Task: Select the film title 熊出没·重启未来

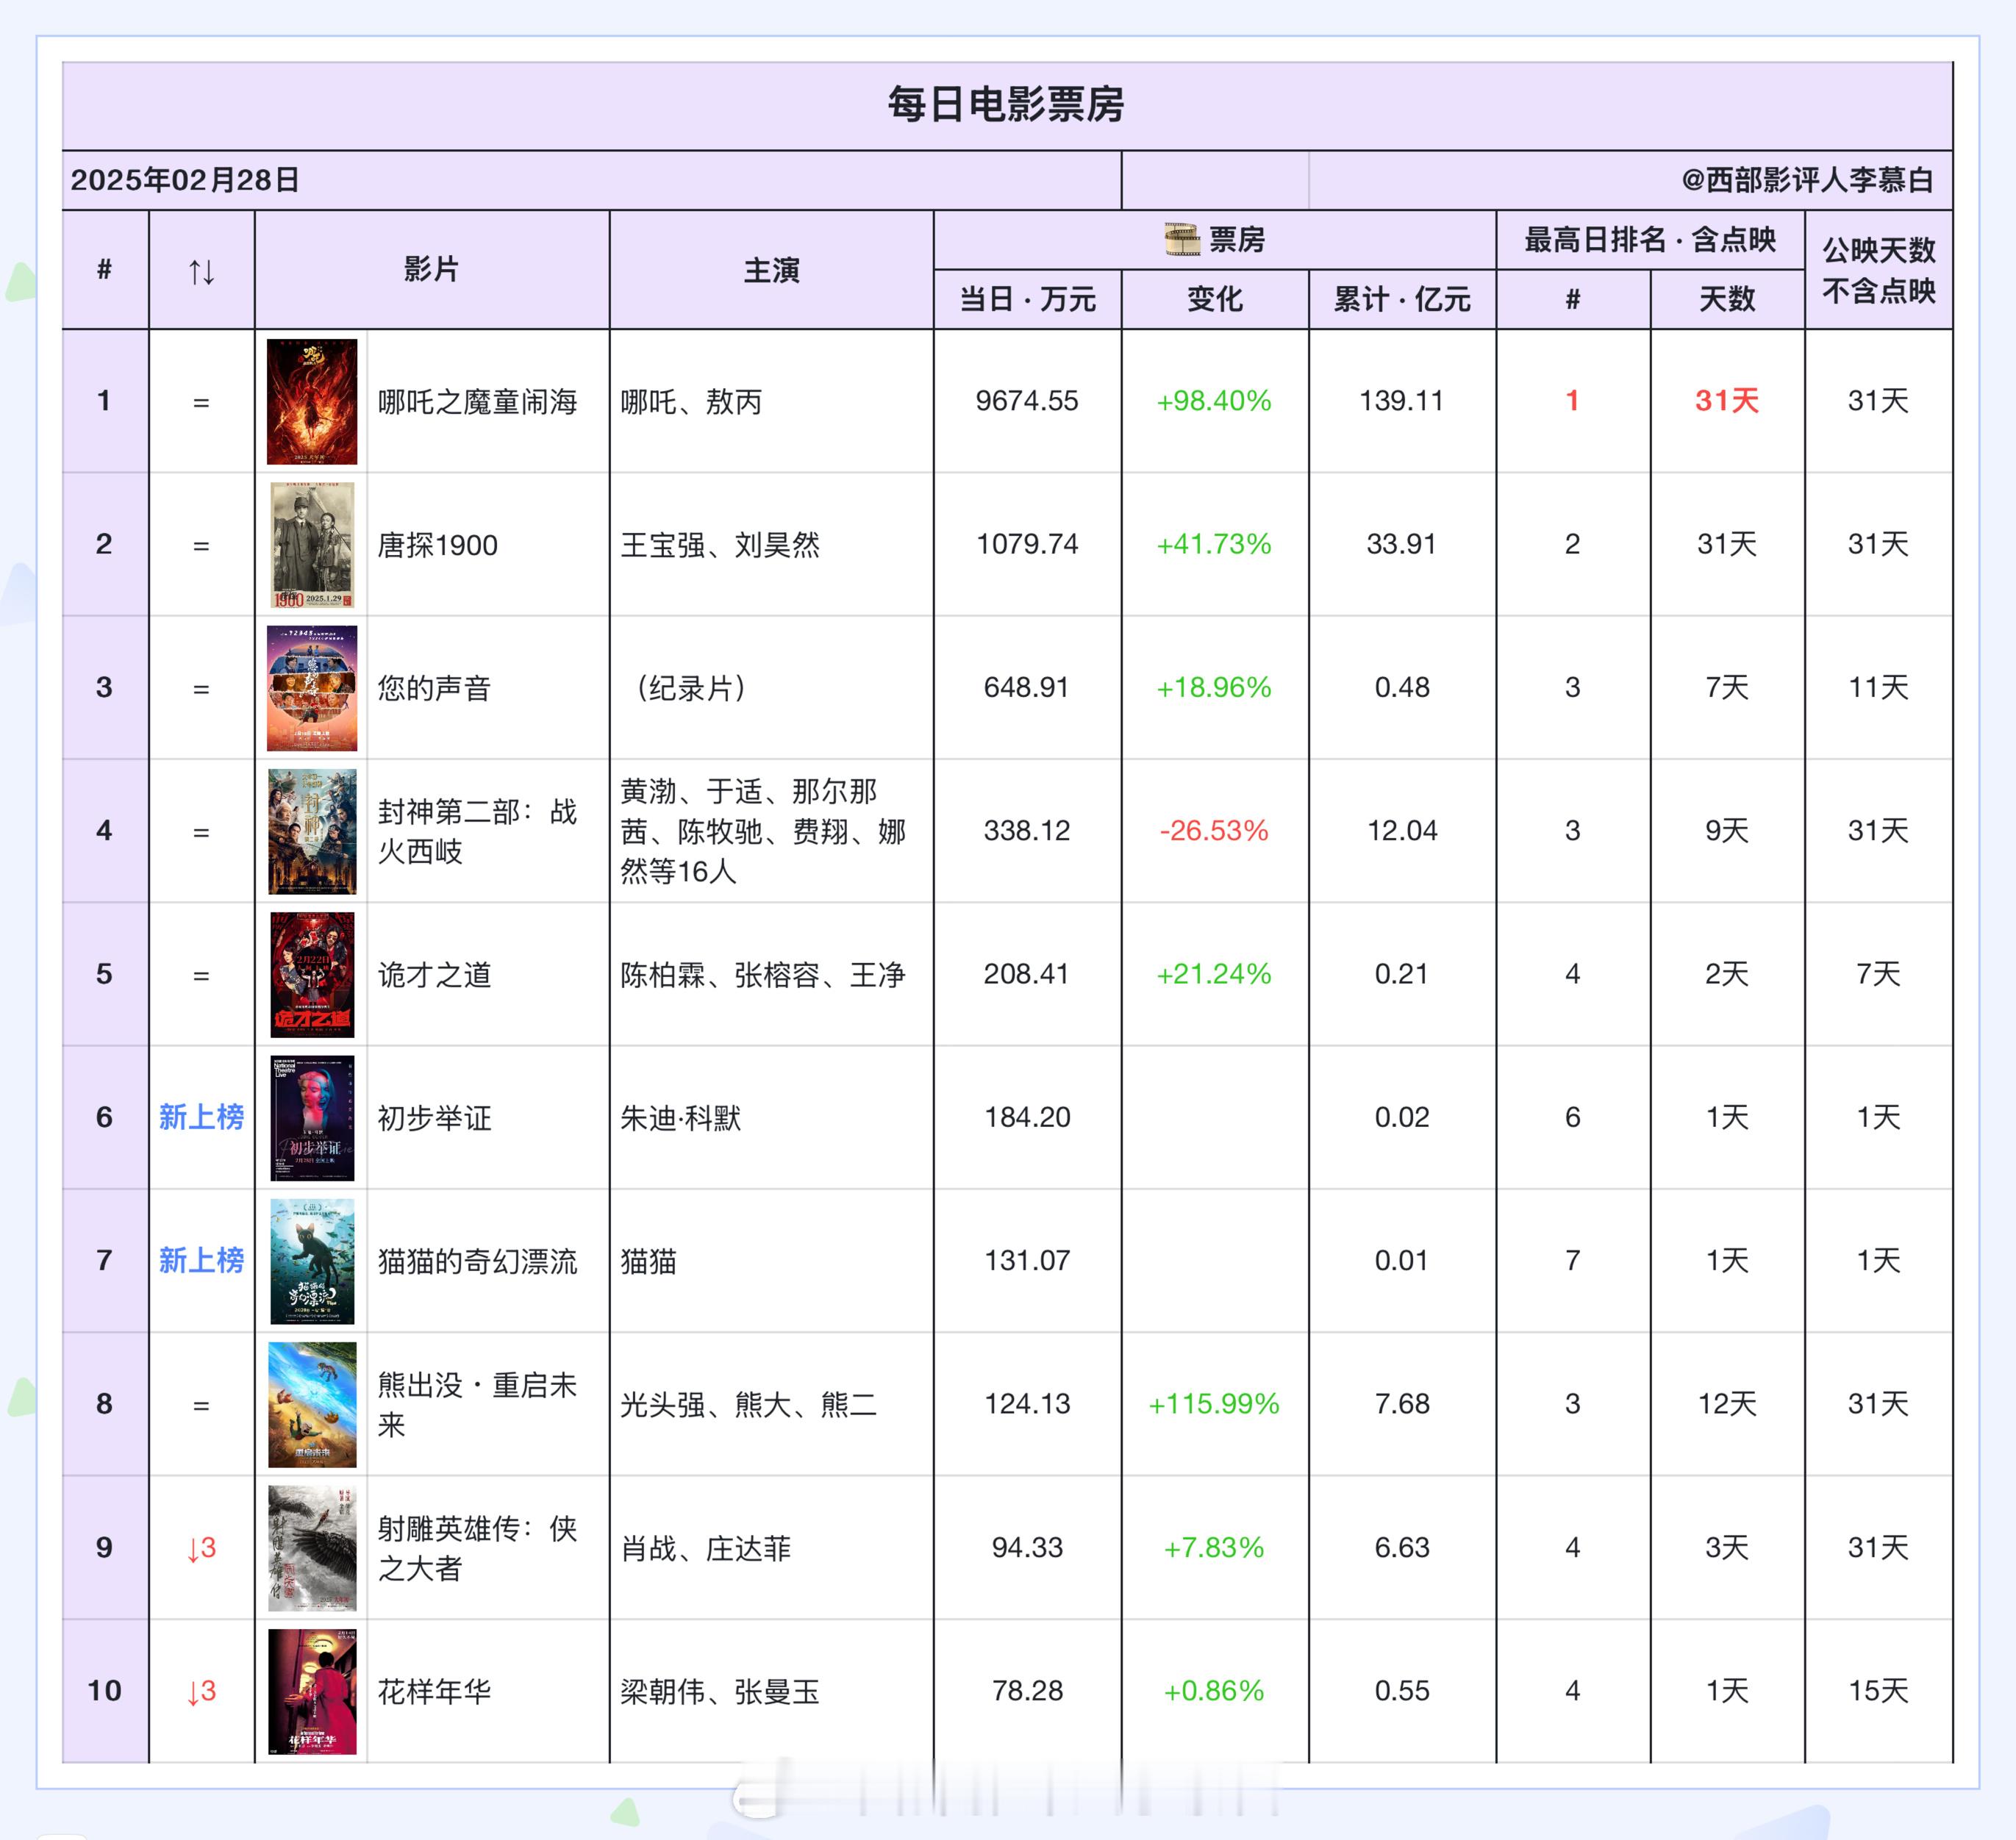Action: pyautogui.click(x=477, y=1405)
